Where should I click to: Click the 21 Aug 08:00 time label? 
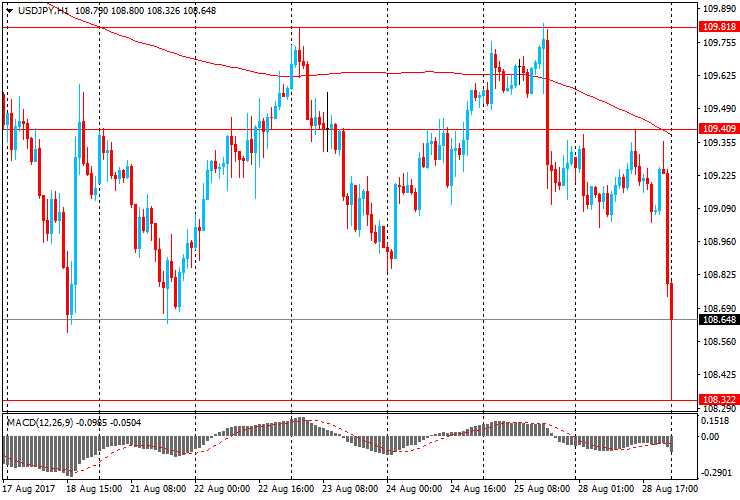(x=158, y=489)
